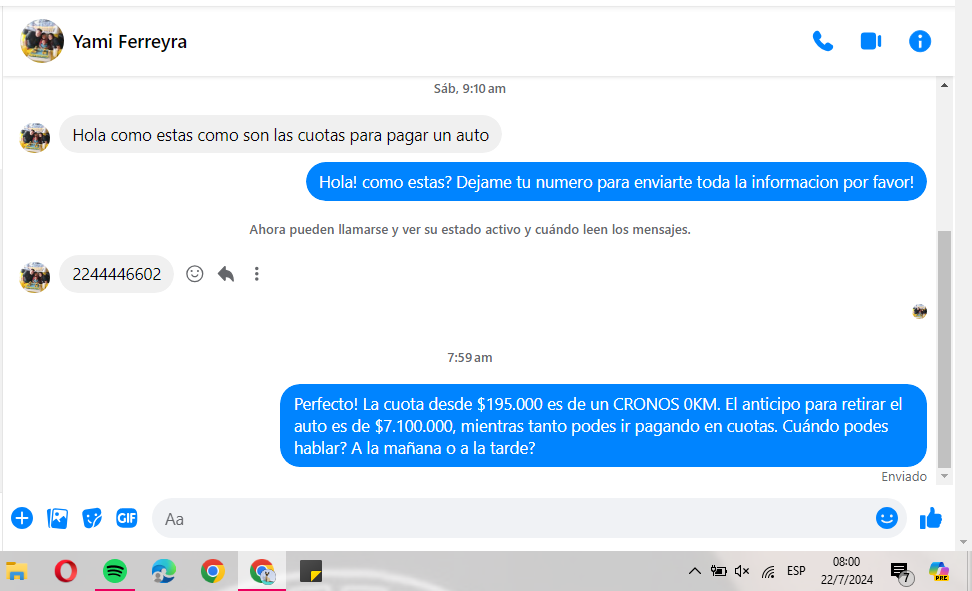The height and width of the screenshot is (591, 972).
Task: React with emoji to phone number message
Action: click(x=195, y=274)
